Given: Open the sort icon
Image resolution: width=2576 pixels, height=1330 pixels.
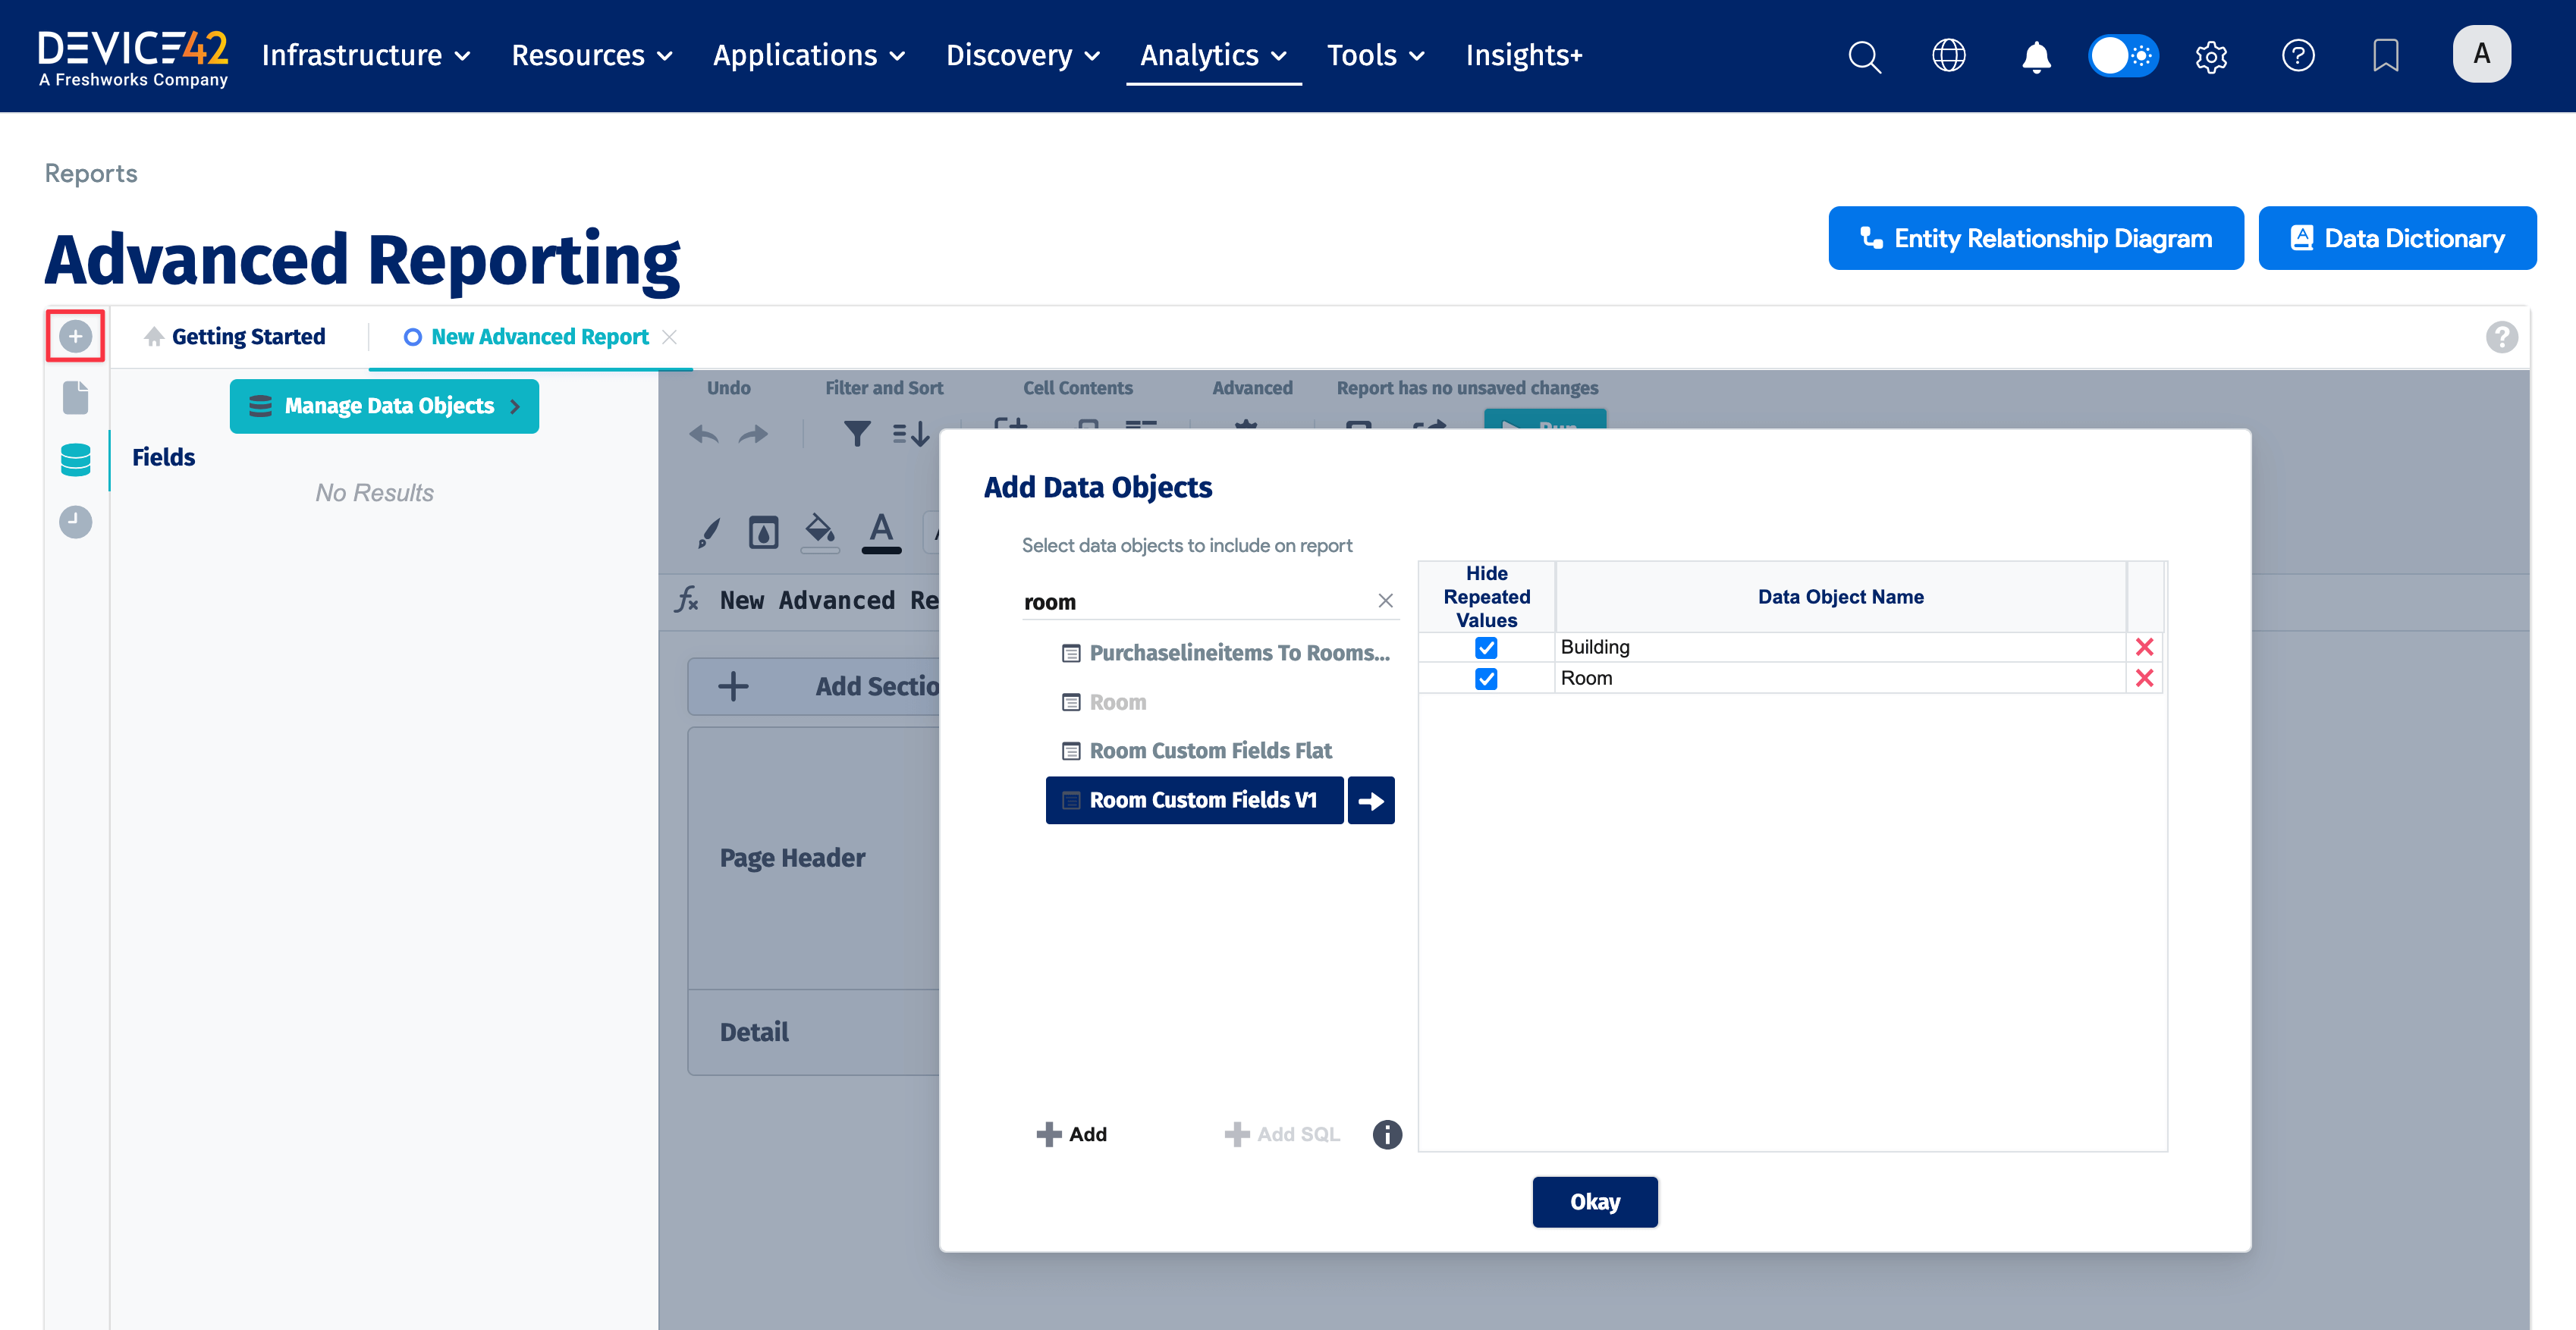Looking at the screenshot, I should tap(911, 433).
